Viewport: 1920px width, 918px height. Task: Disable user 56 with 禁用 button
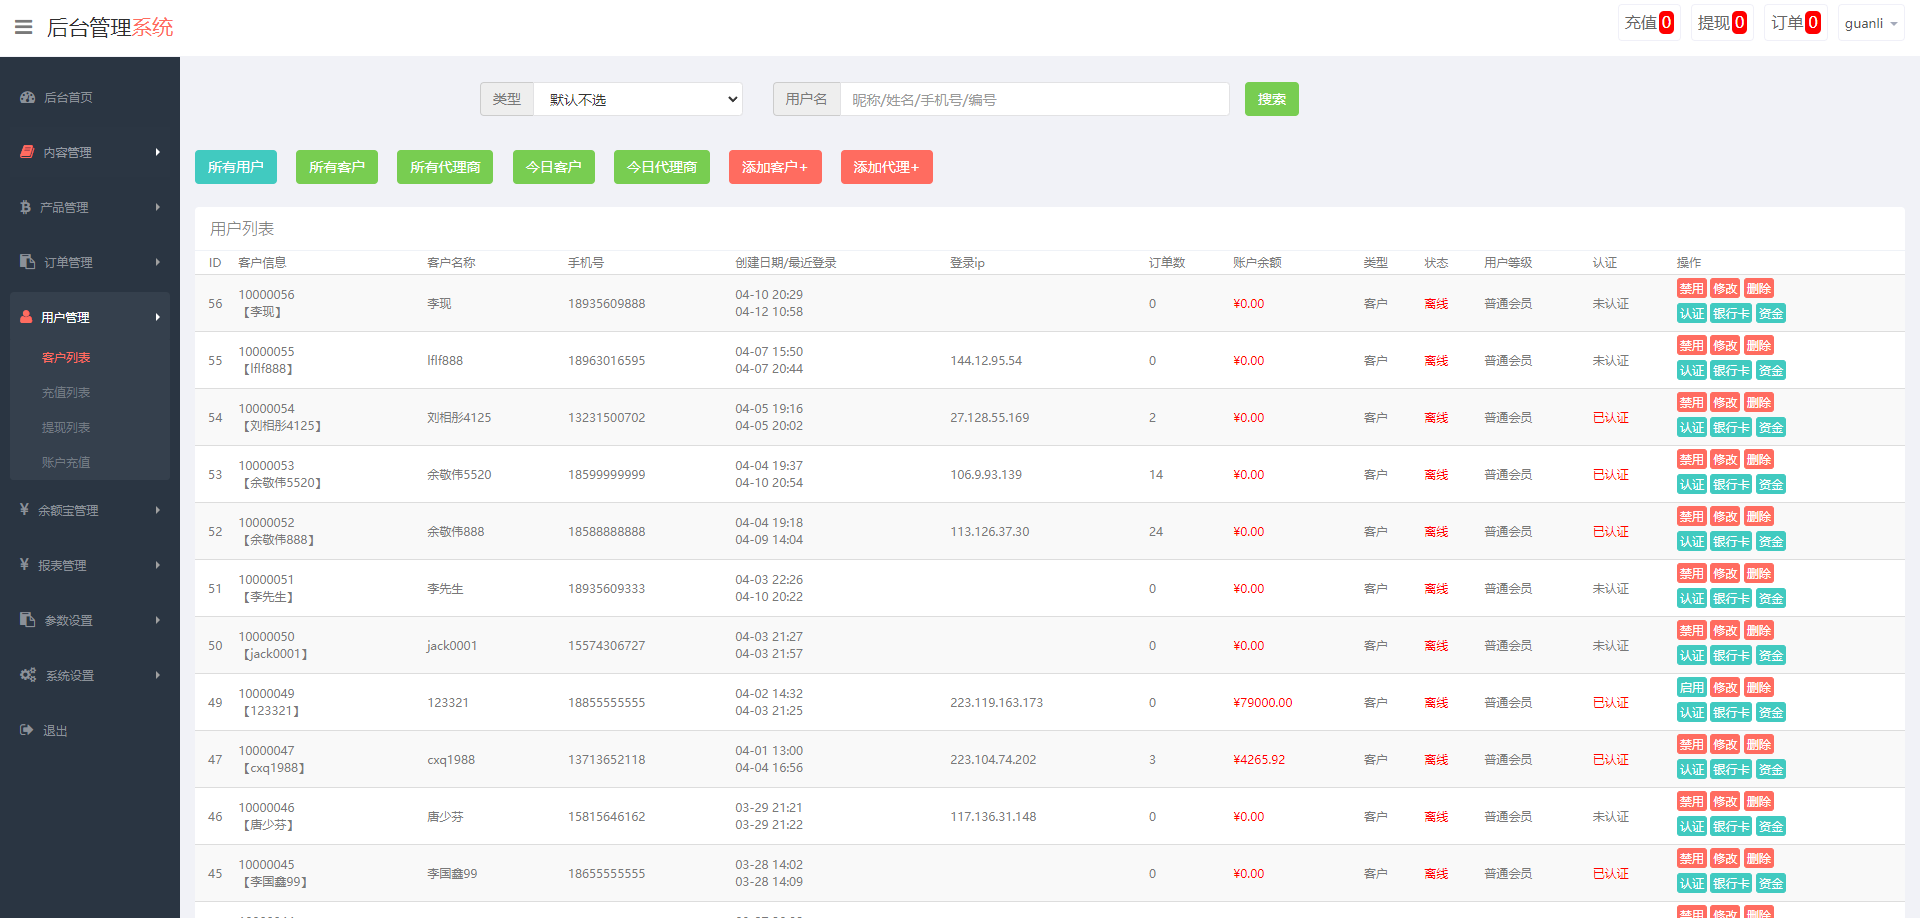[x=1691, y=289]
